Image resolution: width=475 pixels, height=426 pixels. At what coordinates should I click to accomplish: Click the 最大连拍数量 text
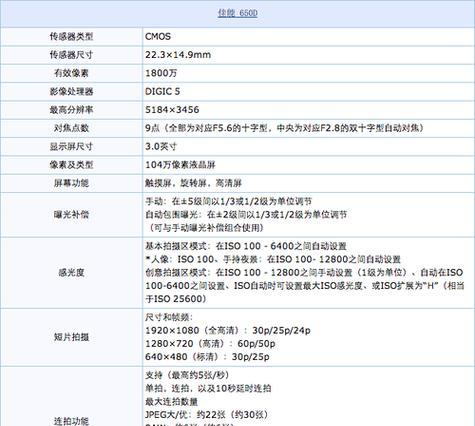tap(171, 402)
